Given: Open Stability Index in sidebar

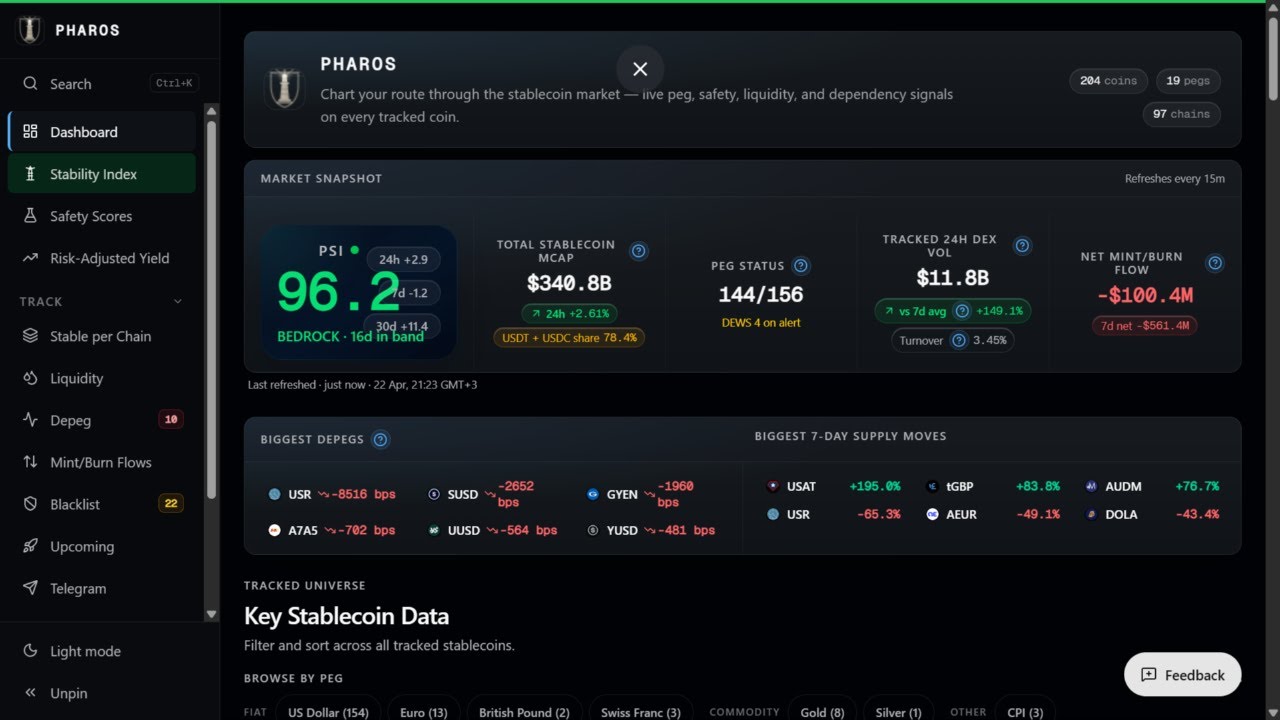Looking at the screenshot, I should tap(101, 174).
